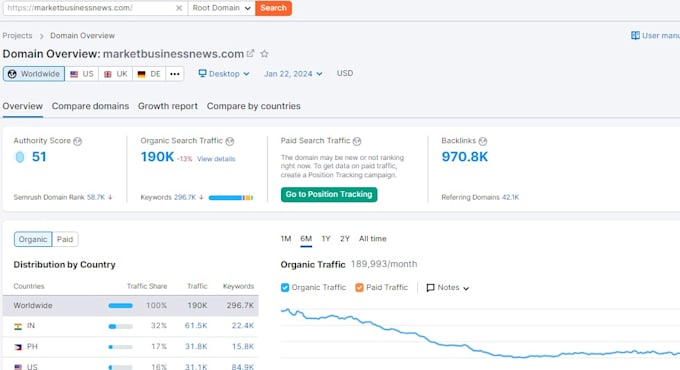680x370 pixels.
Task: Open the Jan 22, 2024 date dropdown
Action: tap(293, 74)
